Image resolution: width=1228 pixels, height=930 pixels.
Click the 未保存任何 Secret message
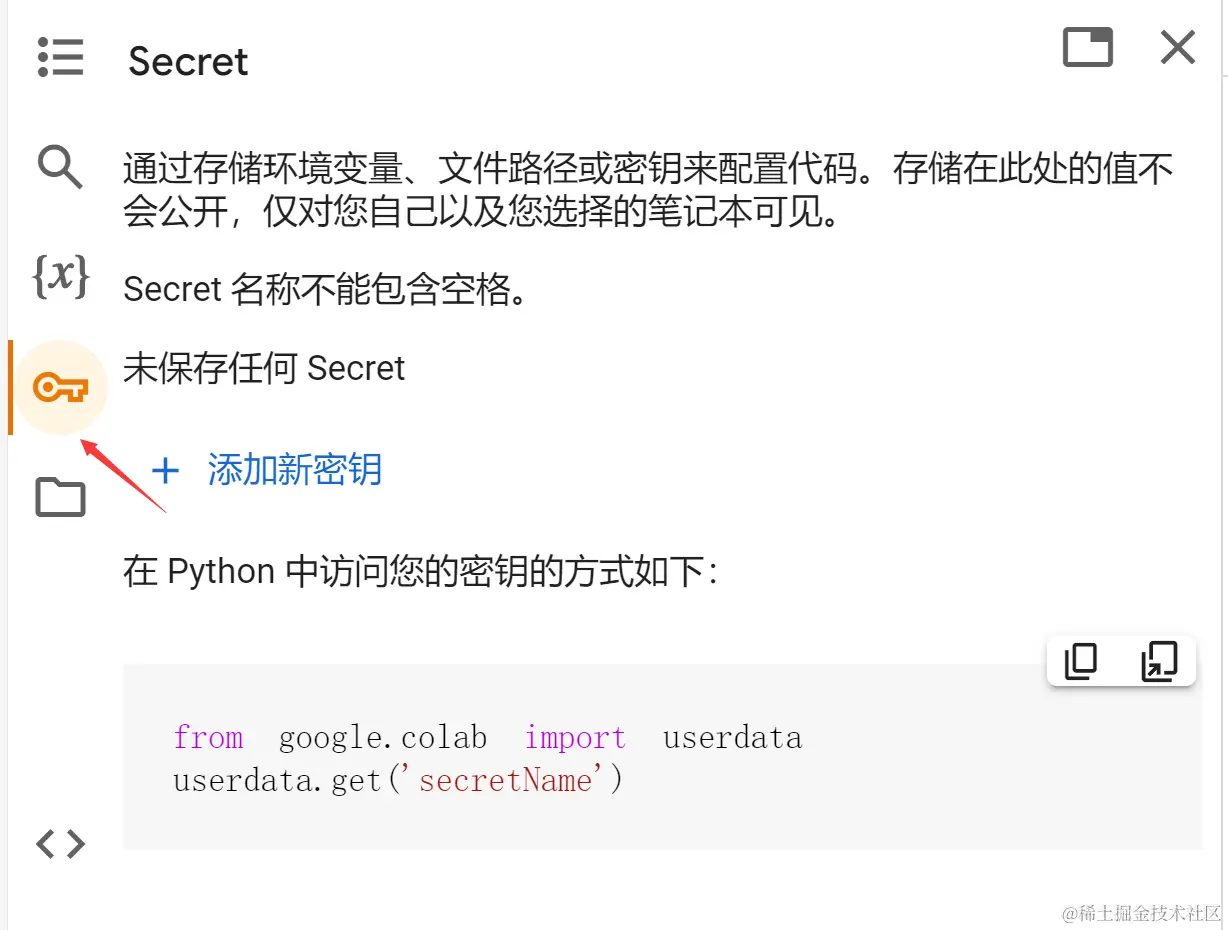click(x=264, y=368)
